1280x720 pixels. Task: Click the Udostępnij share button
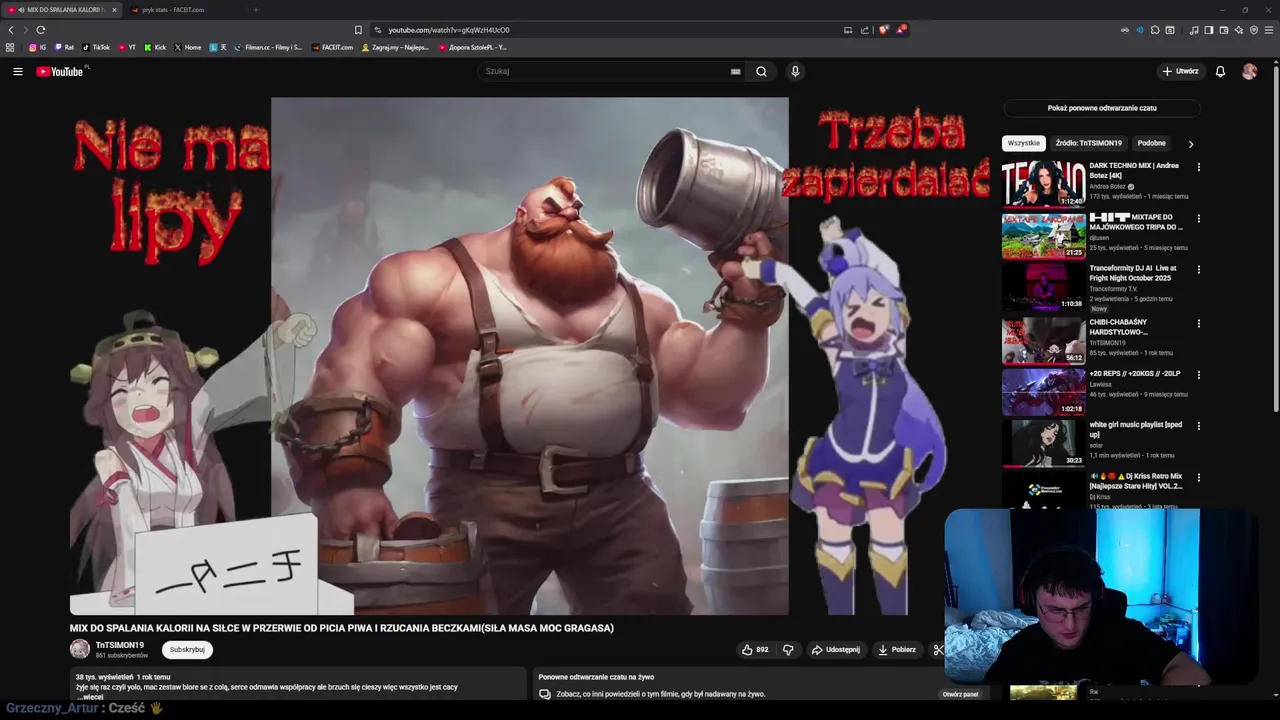[836, 650]
